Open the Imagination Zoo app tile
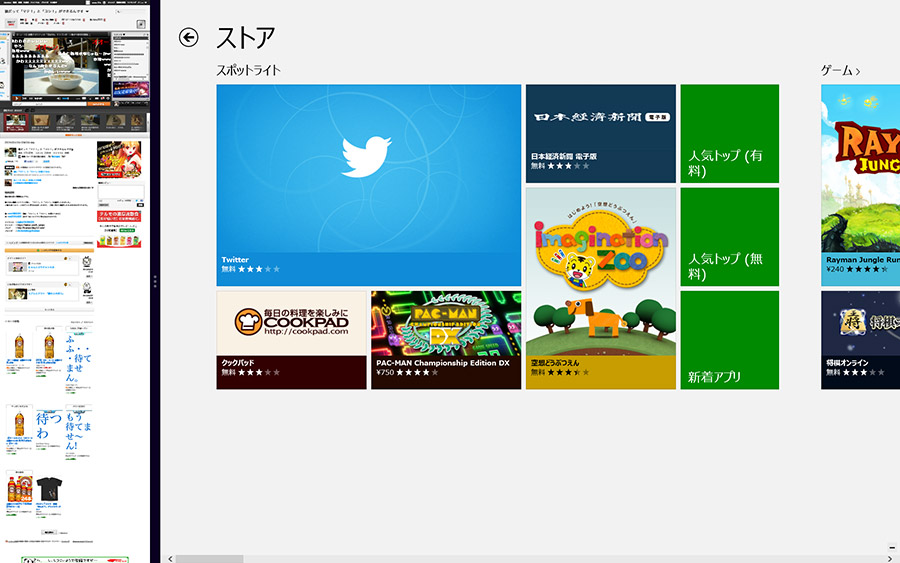The image size is (900, 563). (601, 288)
